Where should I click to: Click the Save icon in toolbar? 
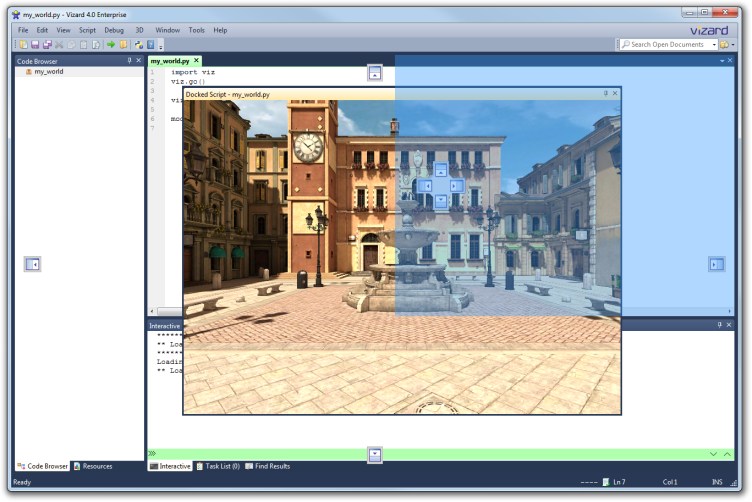click(35, 45)
